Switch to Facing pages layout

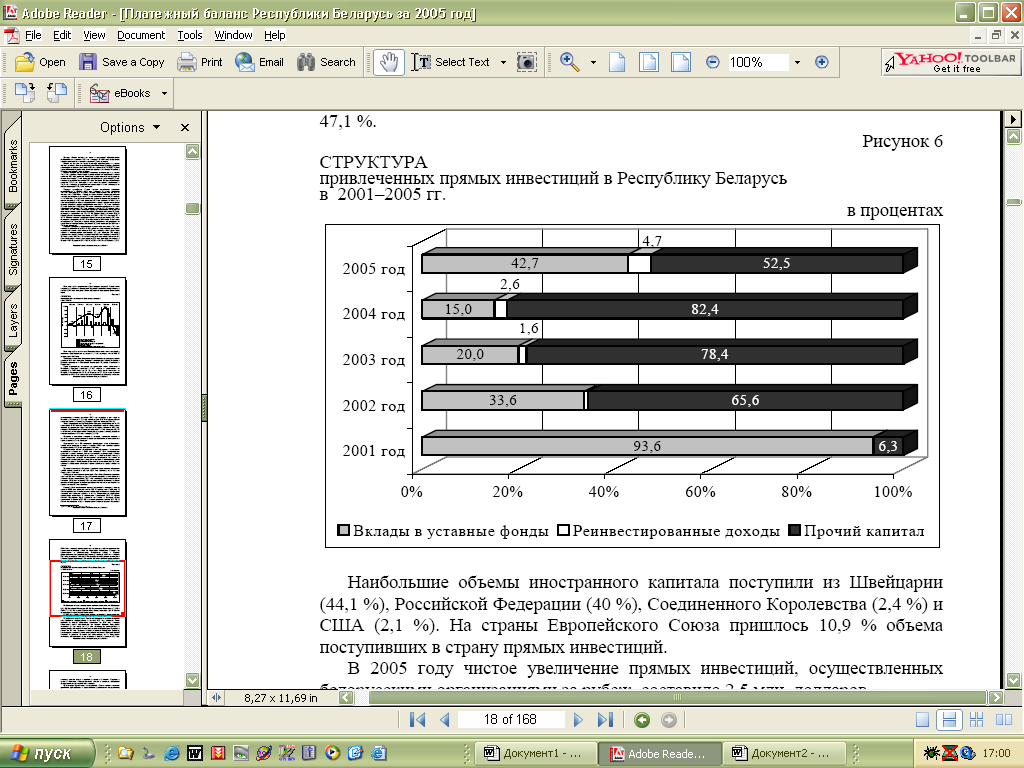[1004, 720]
